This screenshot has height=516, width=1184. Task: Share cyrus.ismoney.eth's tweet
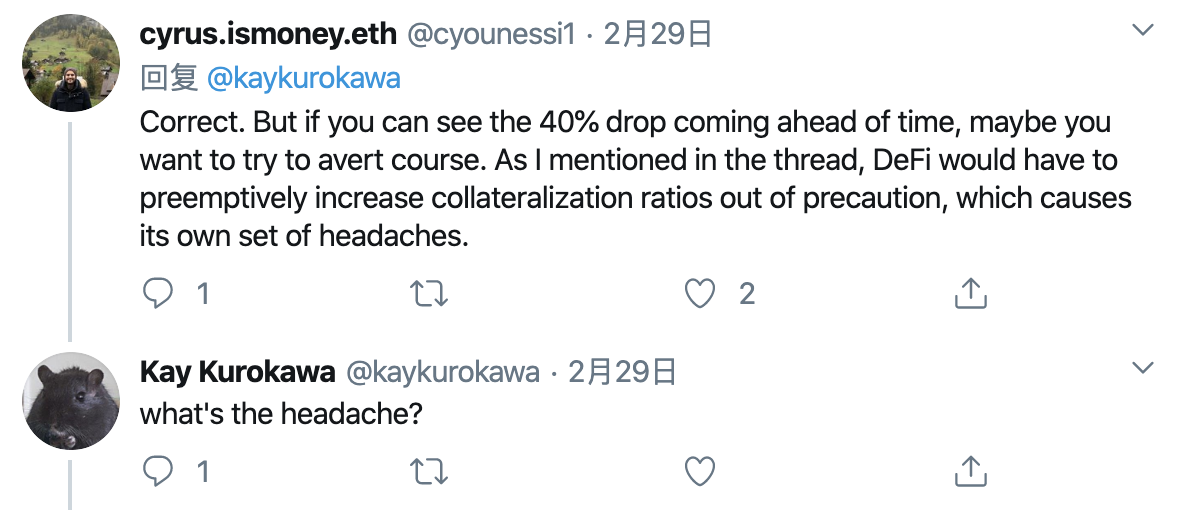pos(970,293)
